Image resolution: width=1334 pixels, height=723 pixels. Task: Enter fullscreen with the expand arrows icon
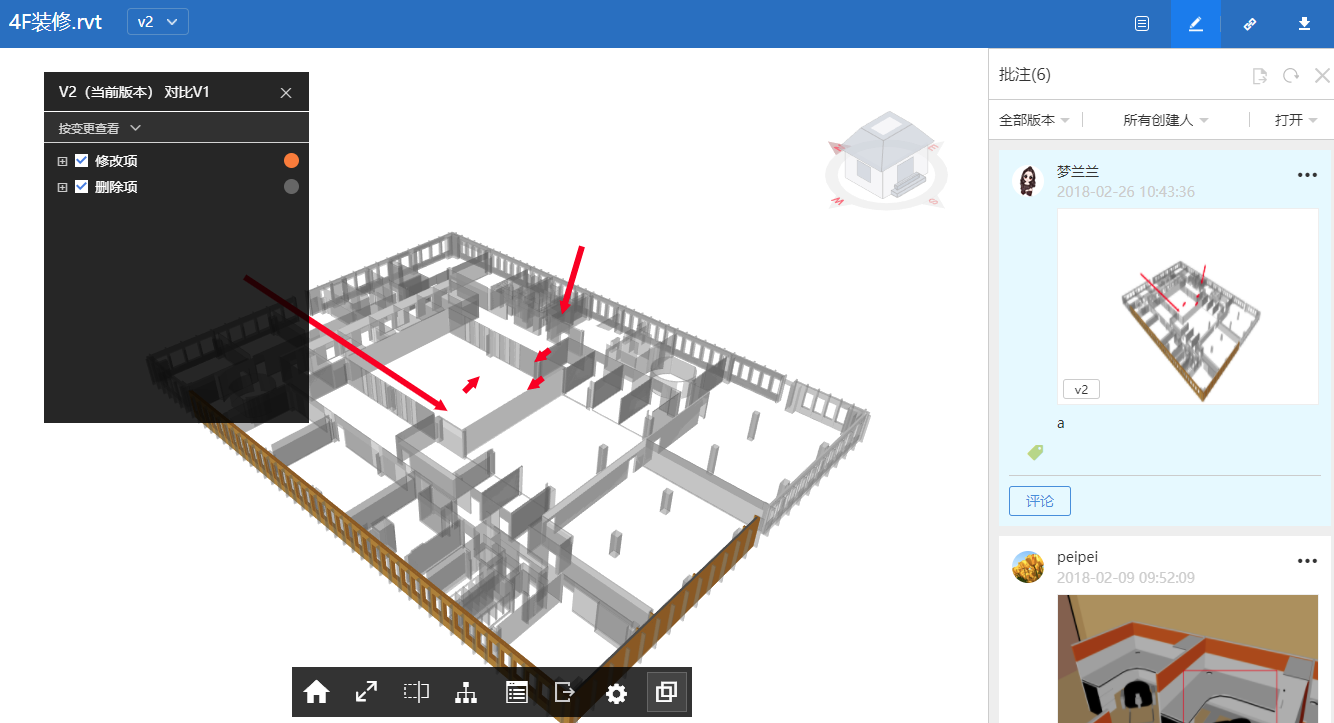(367, 692)
